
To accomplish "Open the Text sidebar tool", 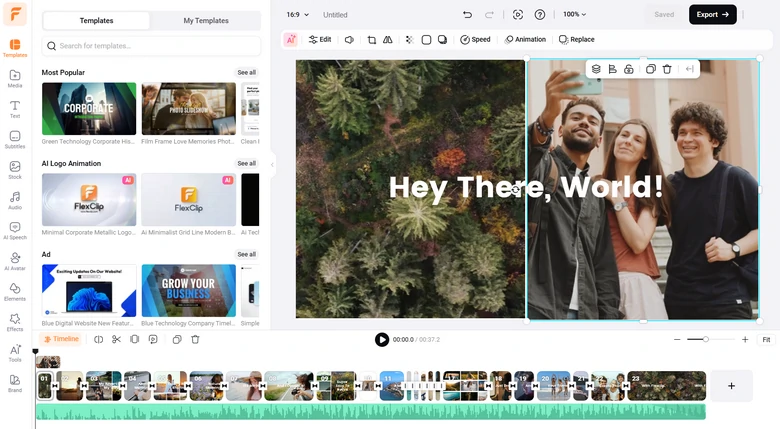I will click(15, 109).
